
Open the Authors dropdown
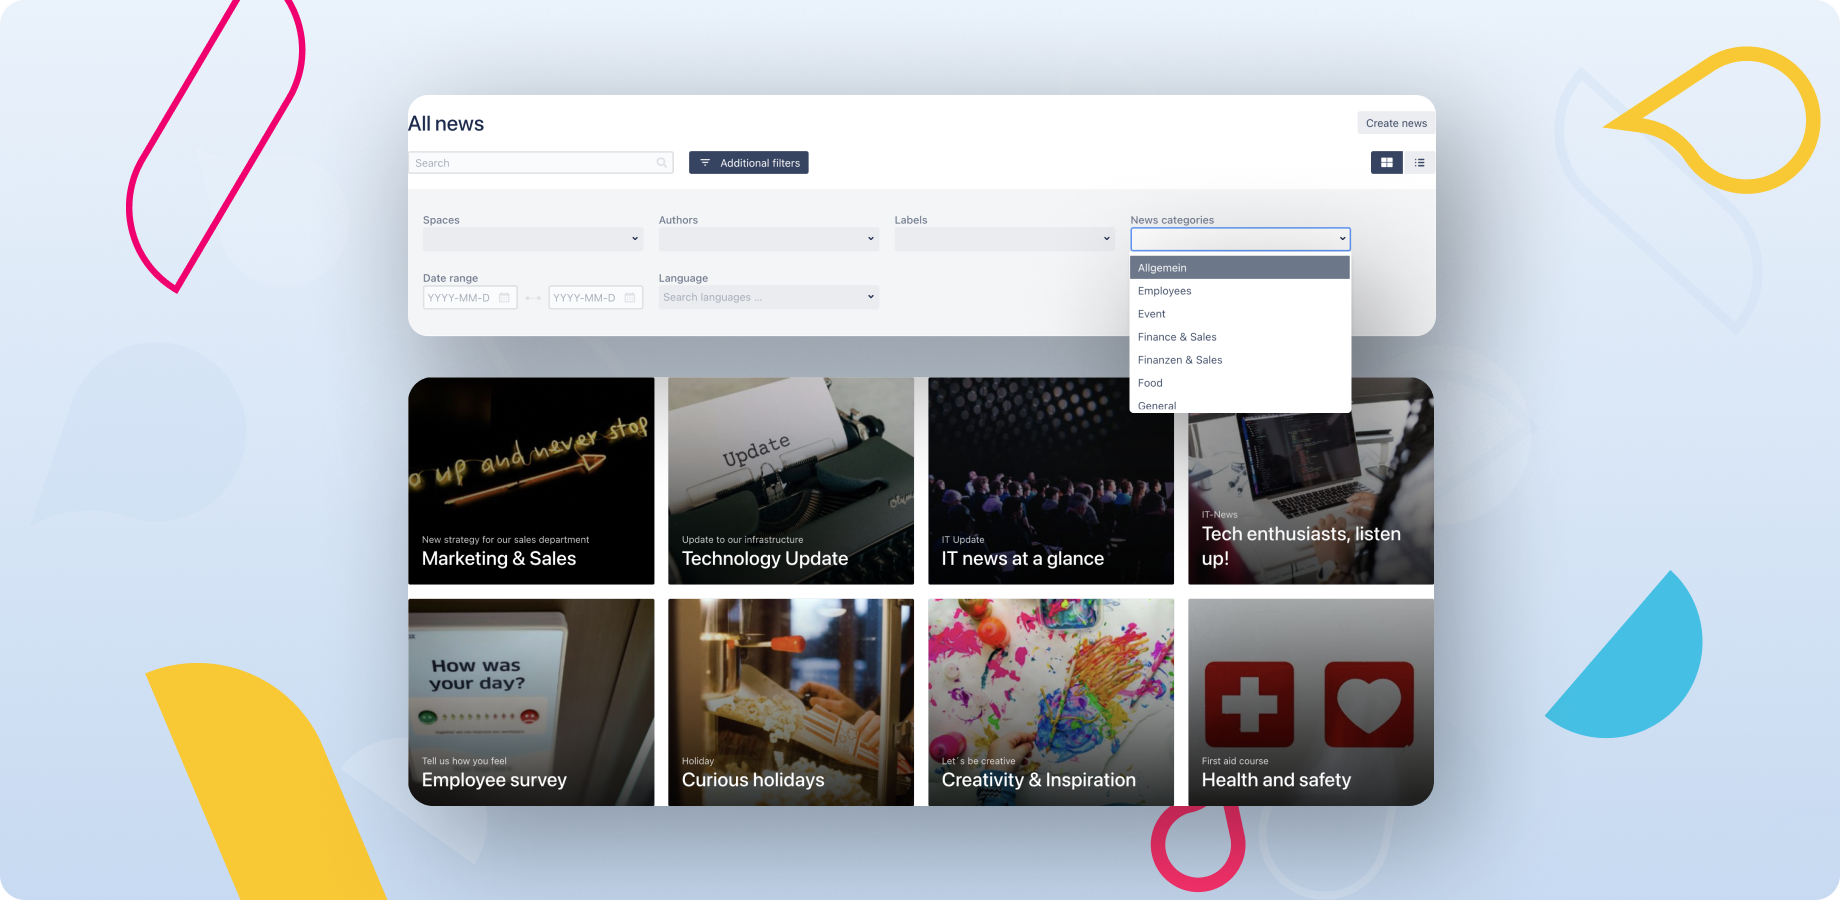[x=769, y=239]
